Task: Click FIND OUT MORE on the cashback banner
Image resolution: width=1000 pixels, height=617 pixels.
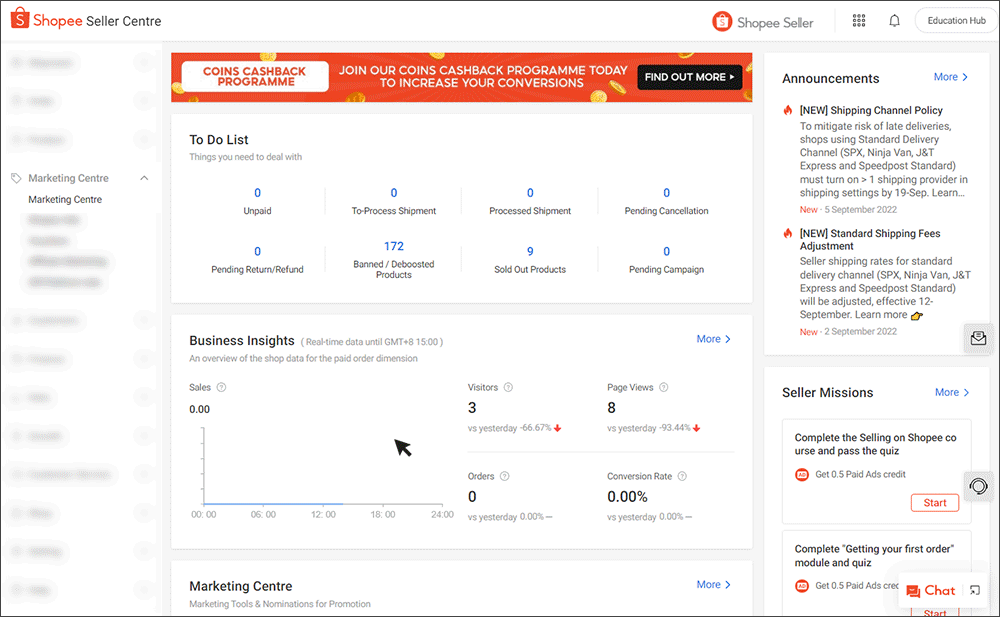Action: [x=689, y=77]
